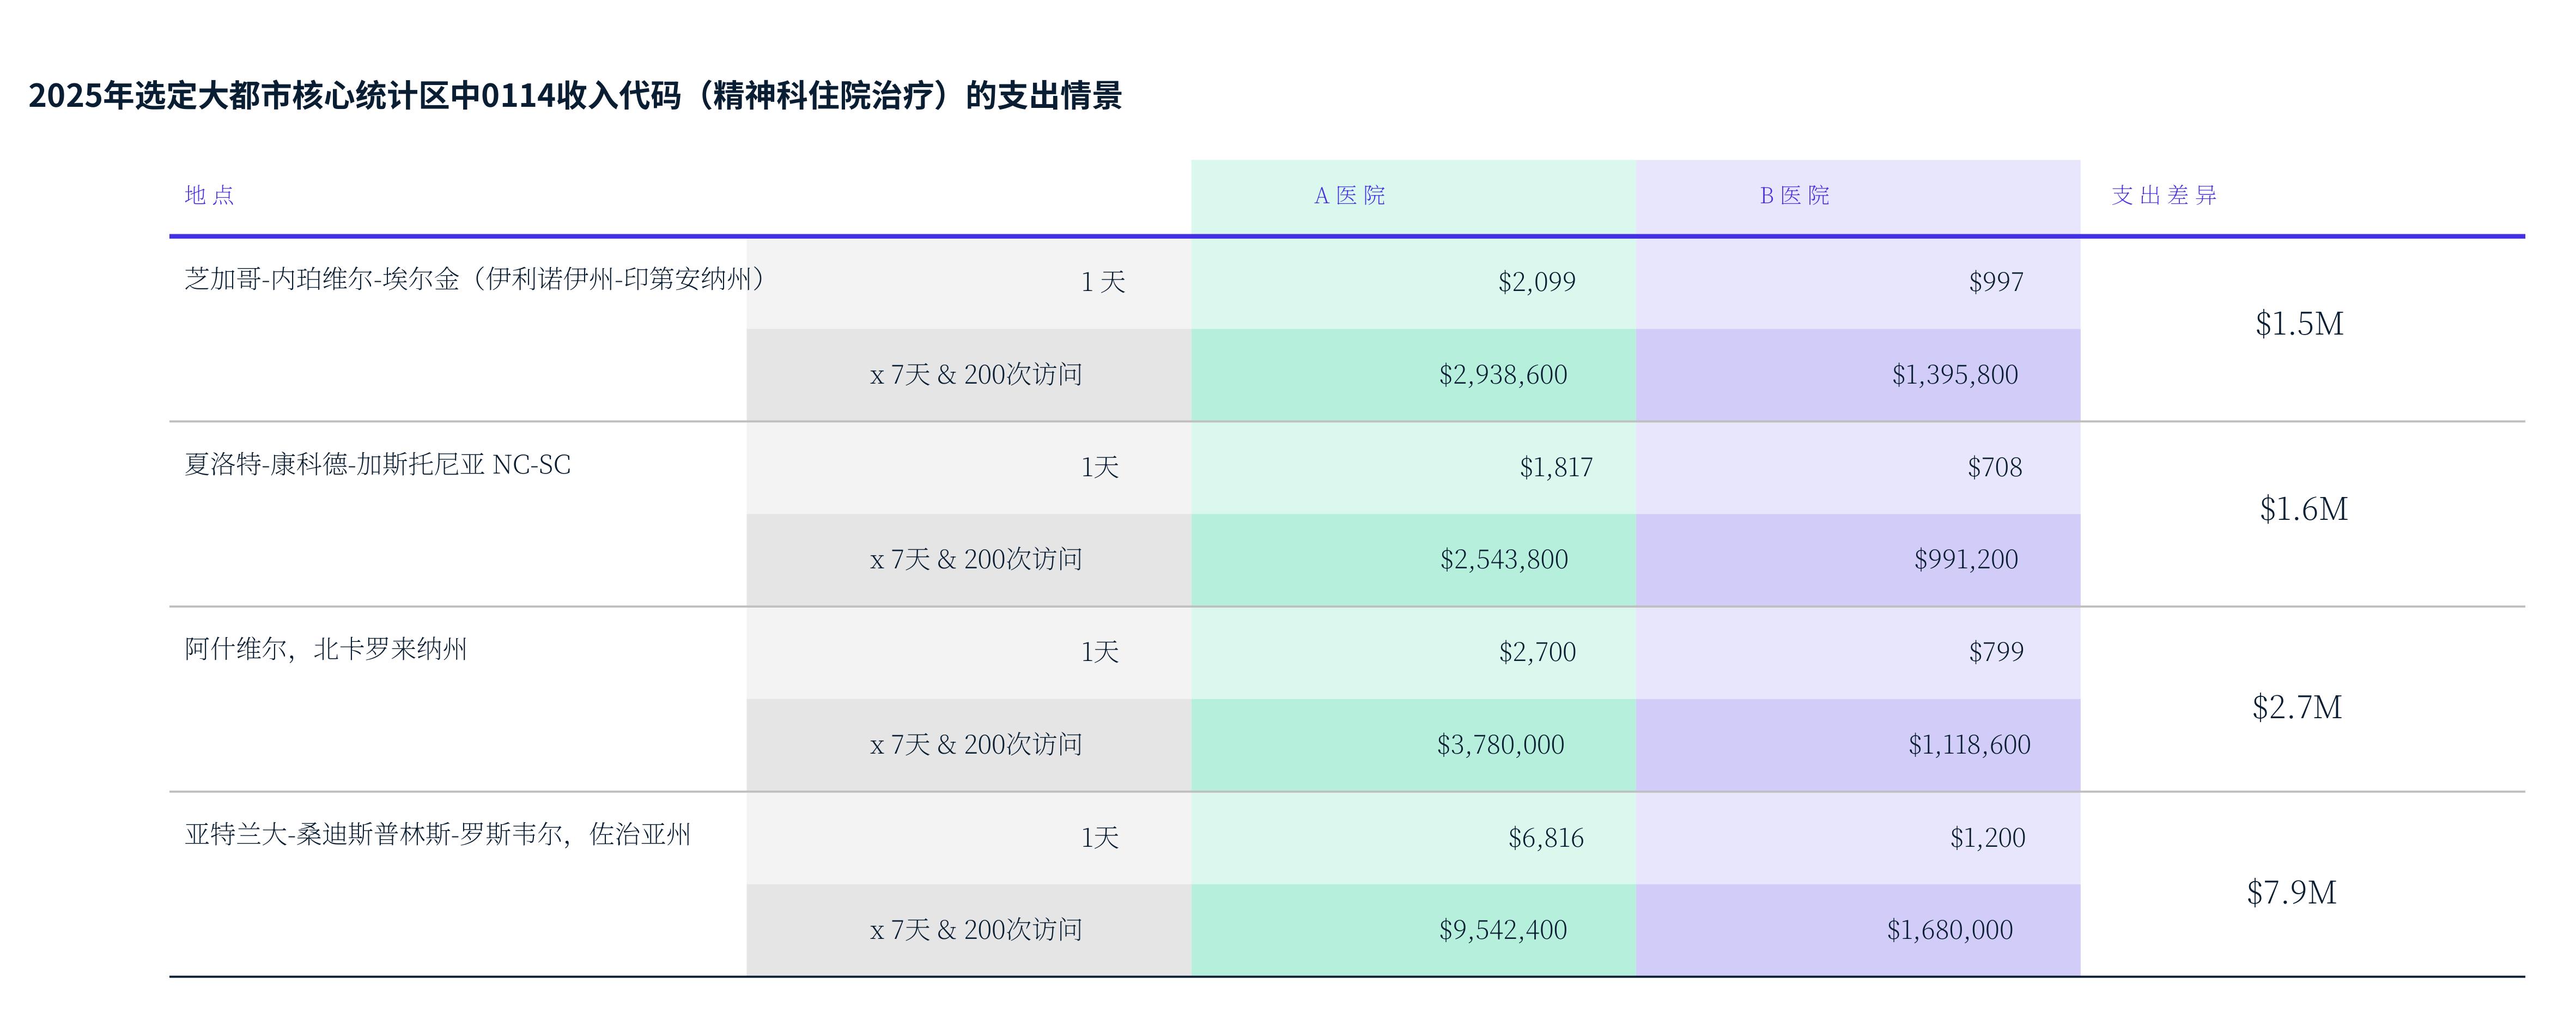The image size is (2576, 1013).
Task: Click x 7天 & 200次访问 beside $9,542,400
Action: (x=976, y=930)
